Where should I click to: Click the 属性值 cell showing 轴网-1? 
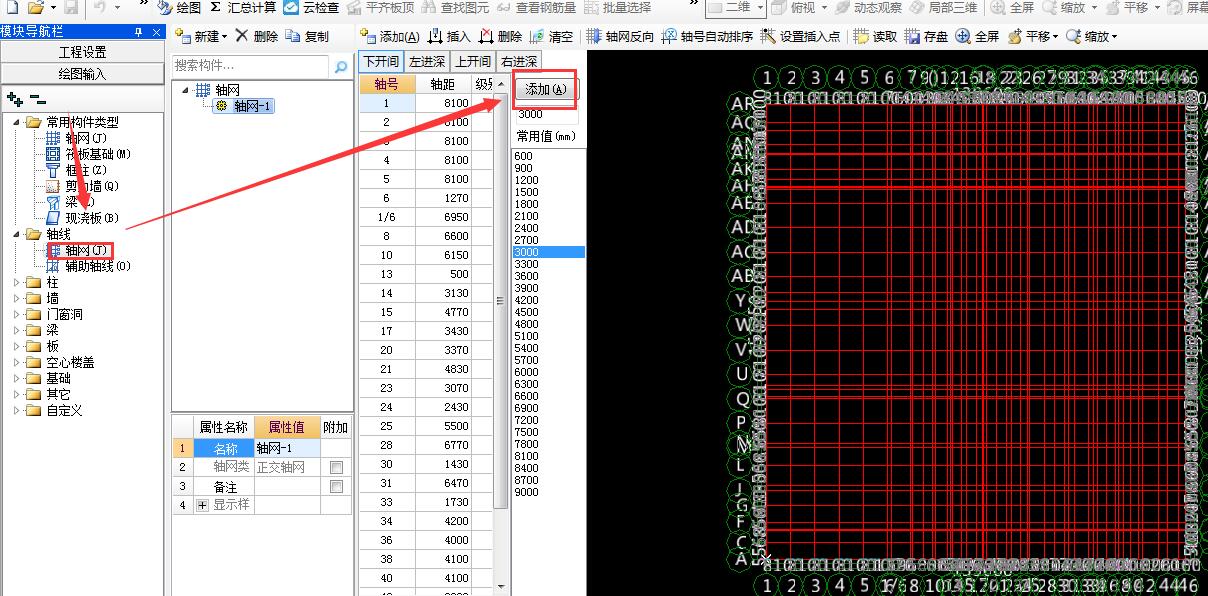287,448
